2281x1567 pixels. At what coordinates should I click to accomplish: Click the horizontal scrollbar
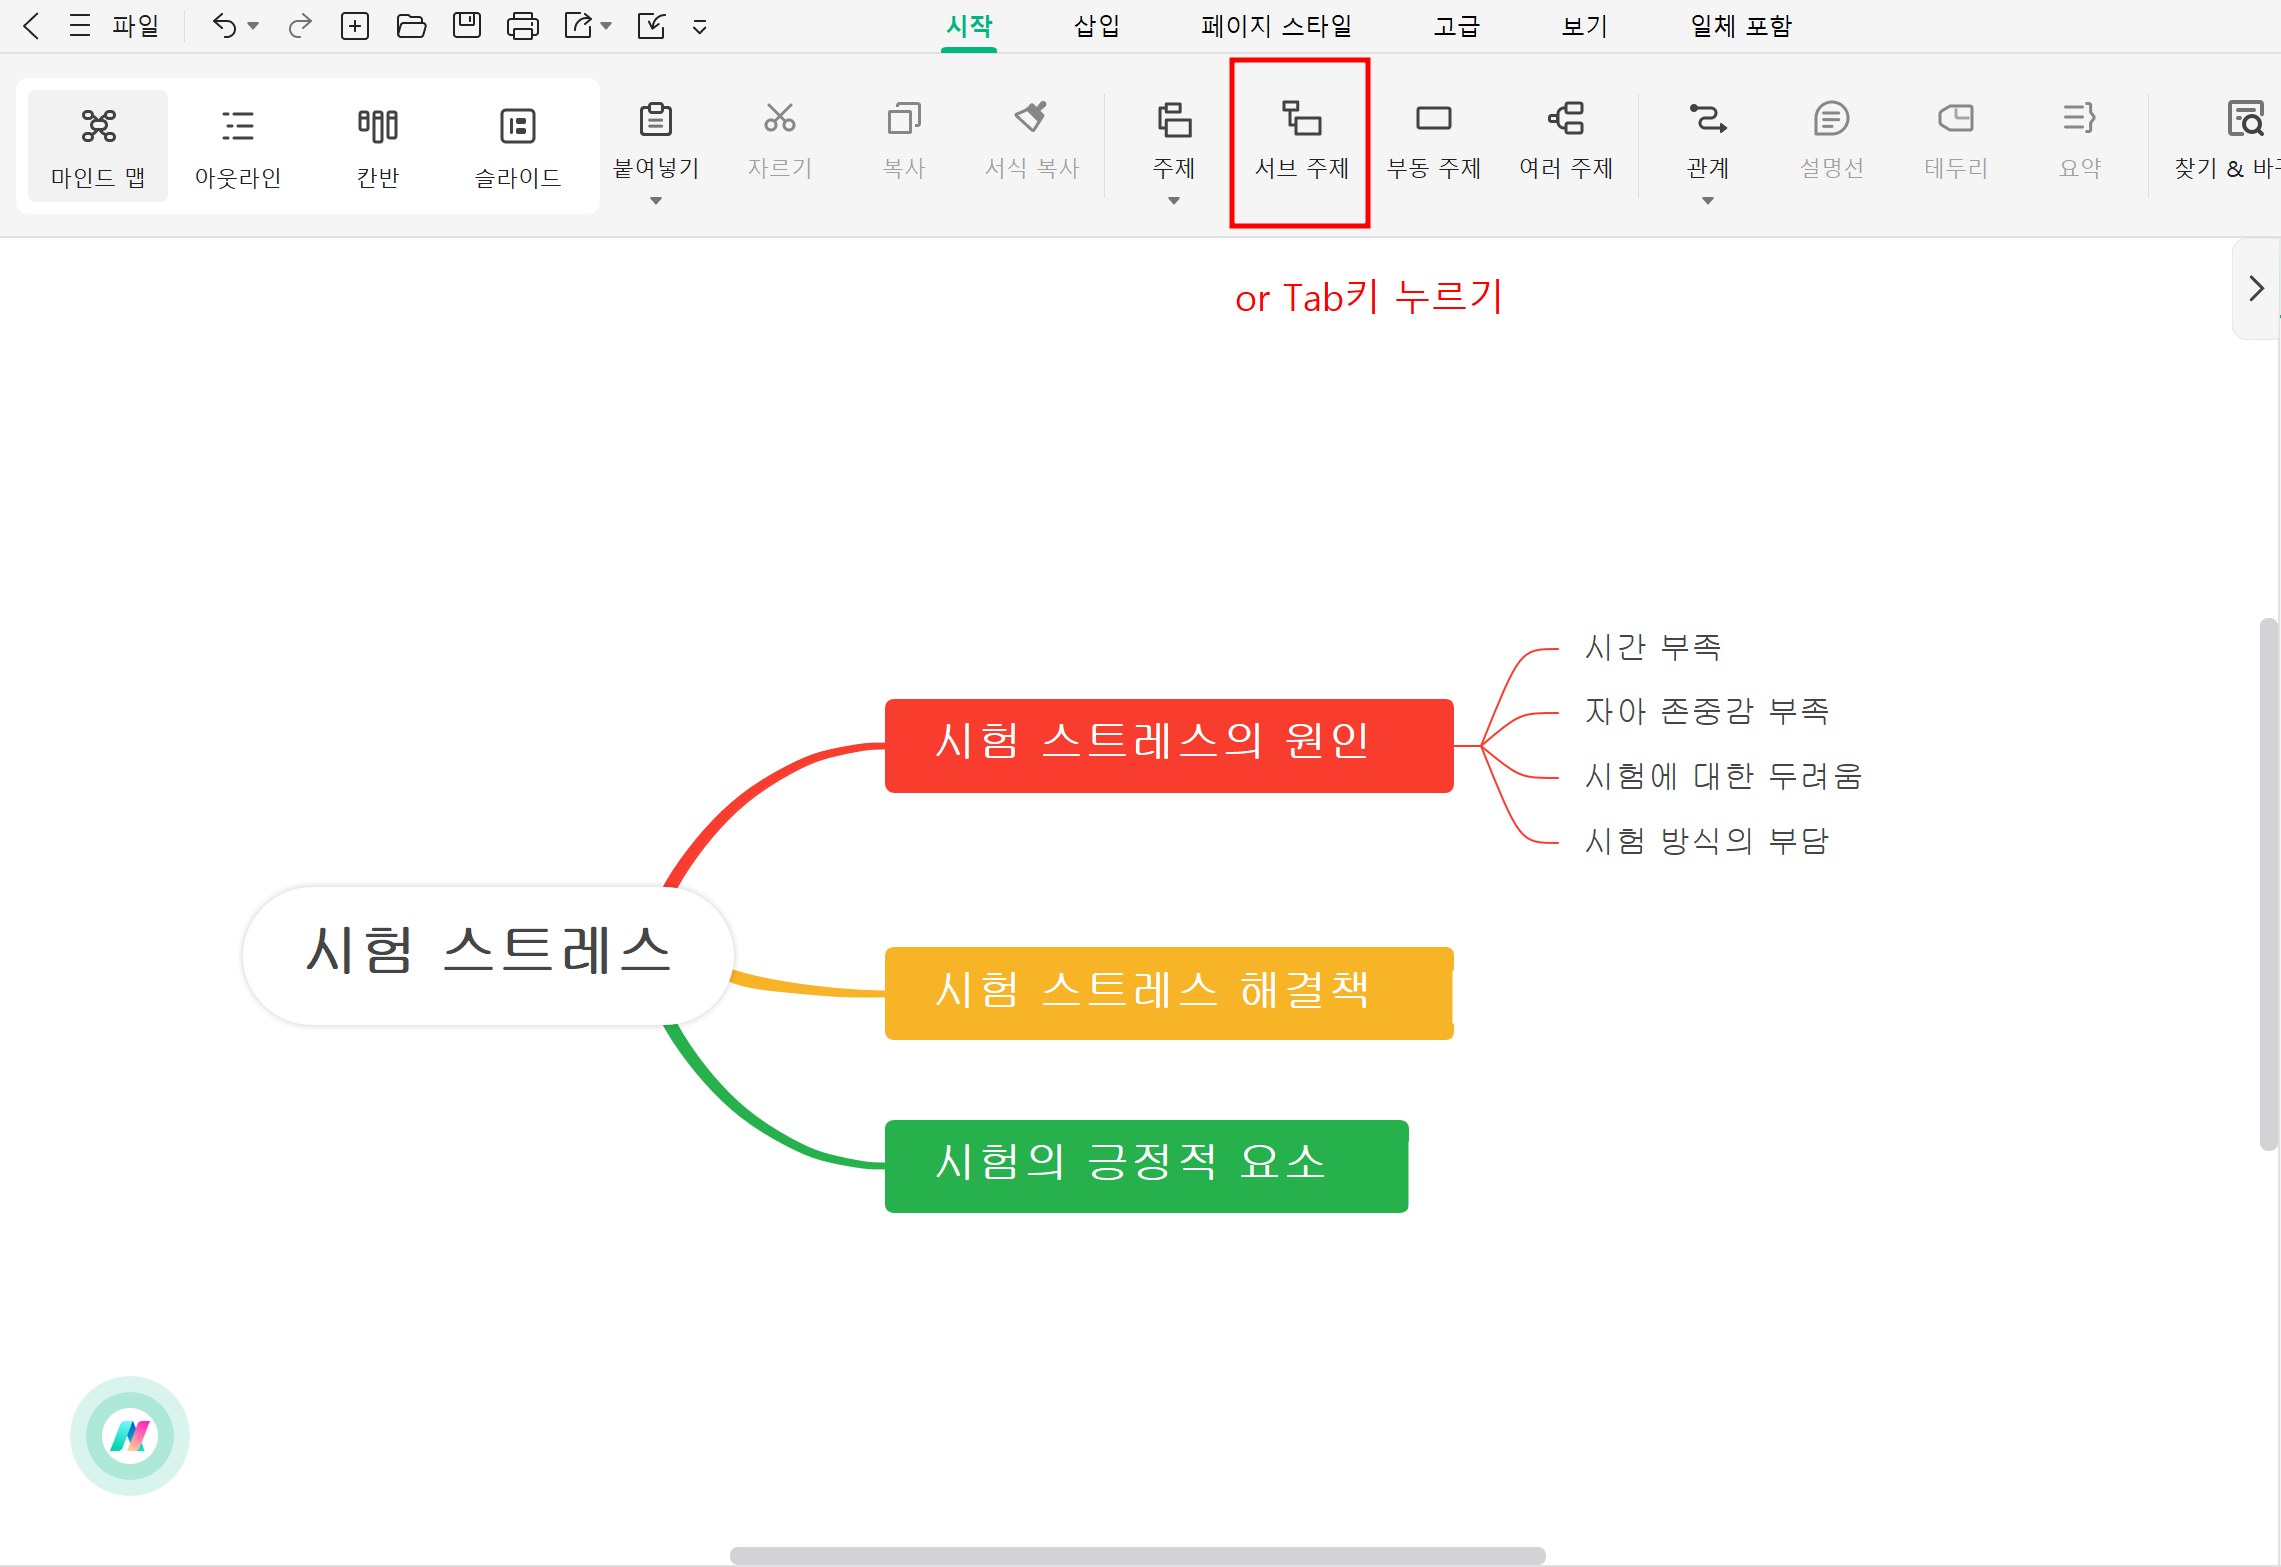click(x=1138, y=1556)
